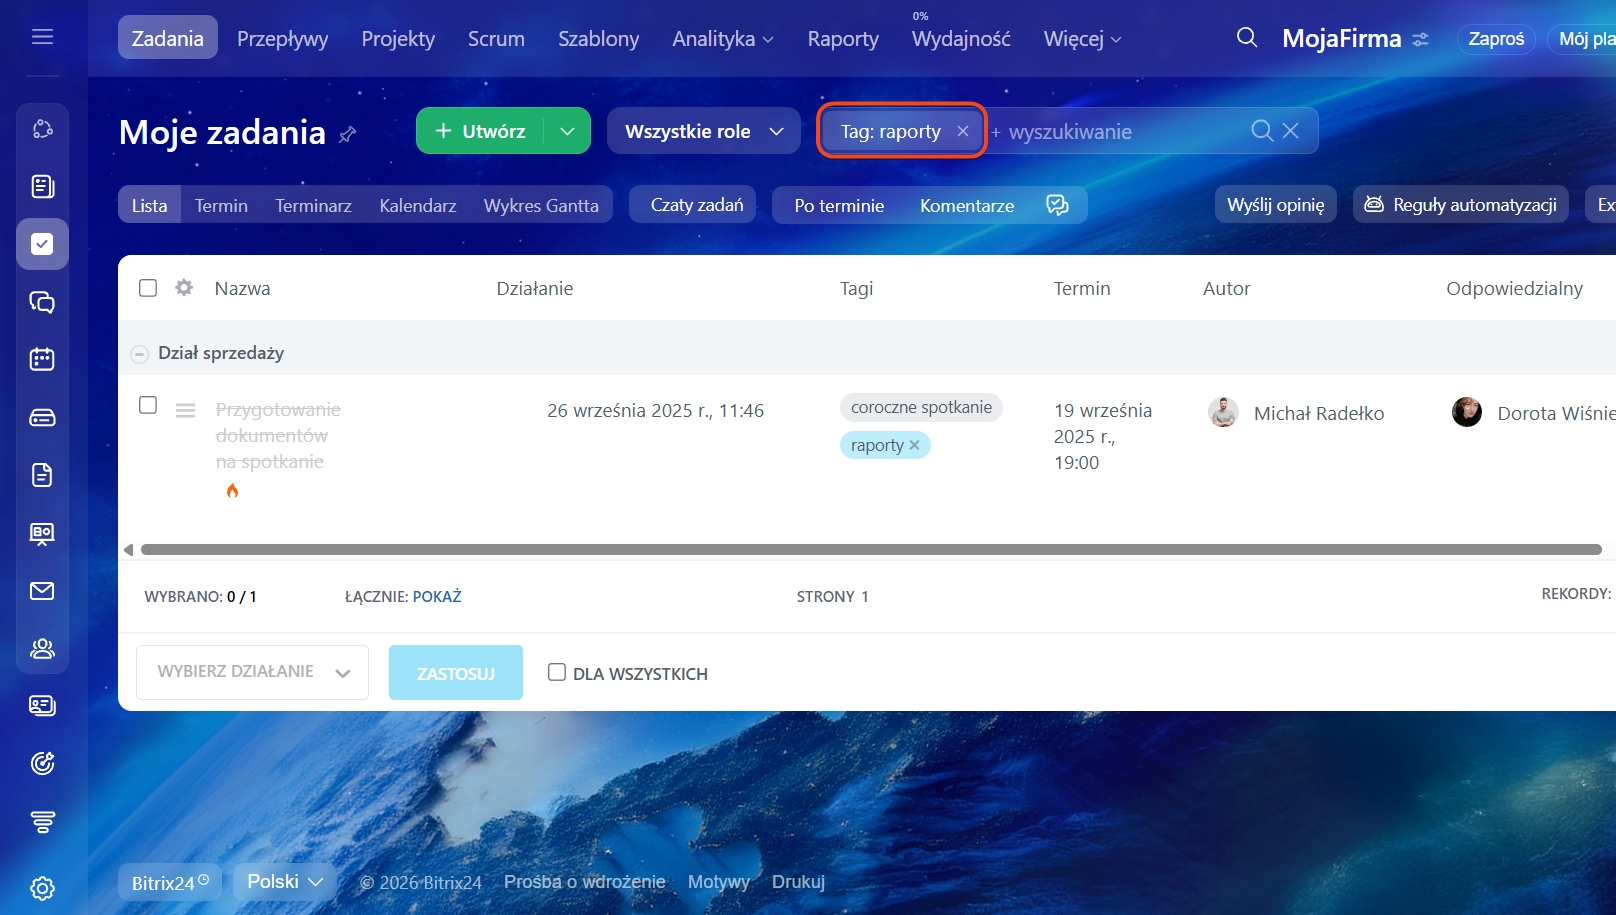Expand the Wszystkie role dropdown
Screen dimensions: 1616x915
point(703,131)
